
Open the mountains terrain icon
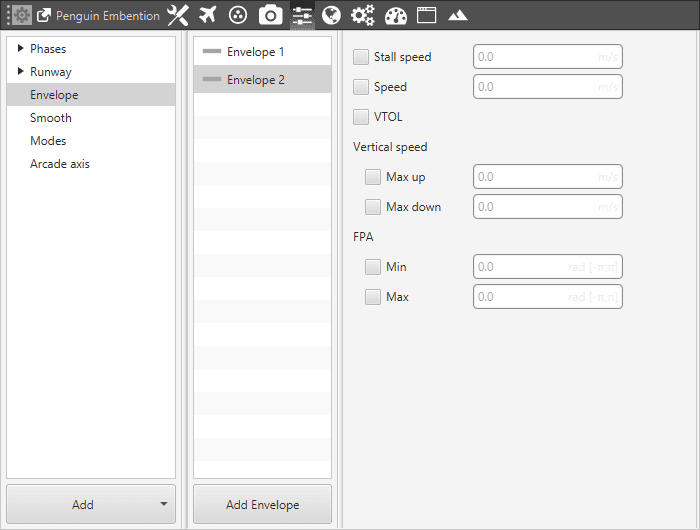coord(458,16)
